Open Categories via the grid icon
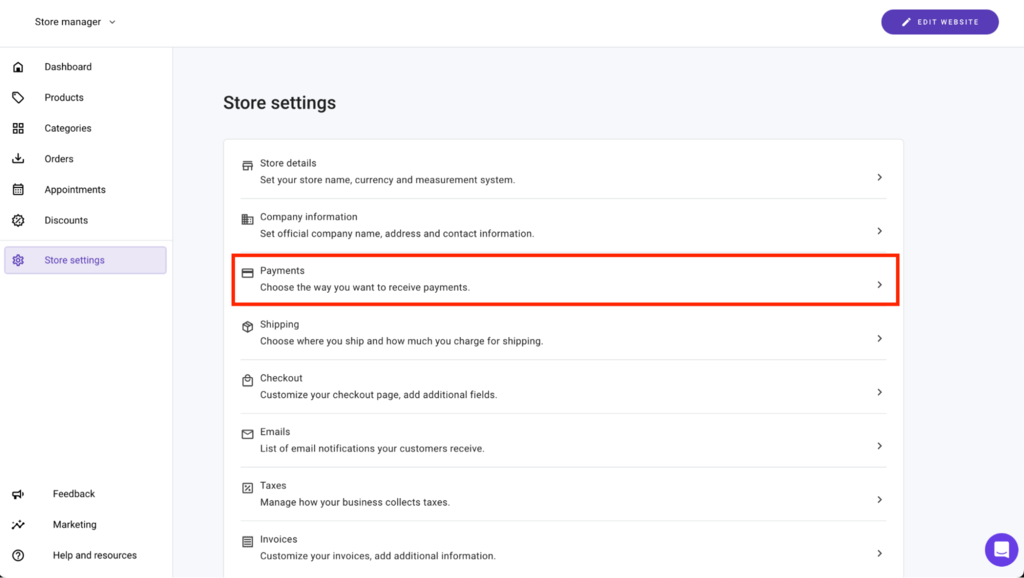This screenshot has width=1024, height=578. [x=18, y=128]
